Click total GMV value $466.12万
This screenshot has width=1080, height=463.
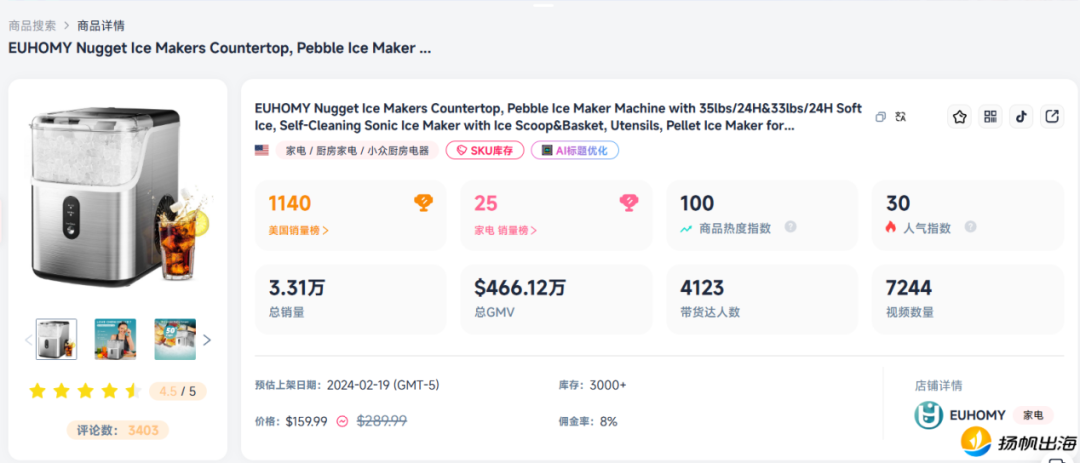click(520, 287)
